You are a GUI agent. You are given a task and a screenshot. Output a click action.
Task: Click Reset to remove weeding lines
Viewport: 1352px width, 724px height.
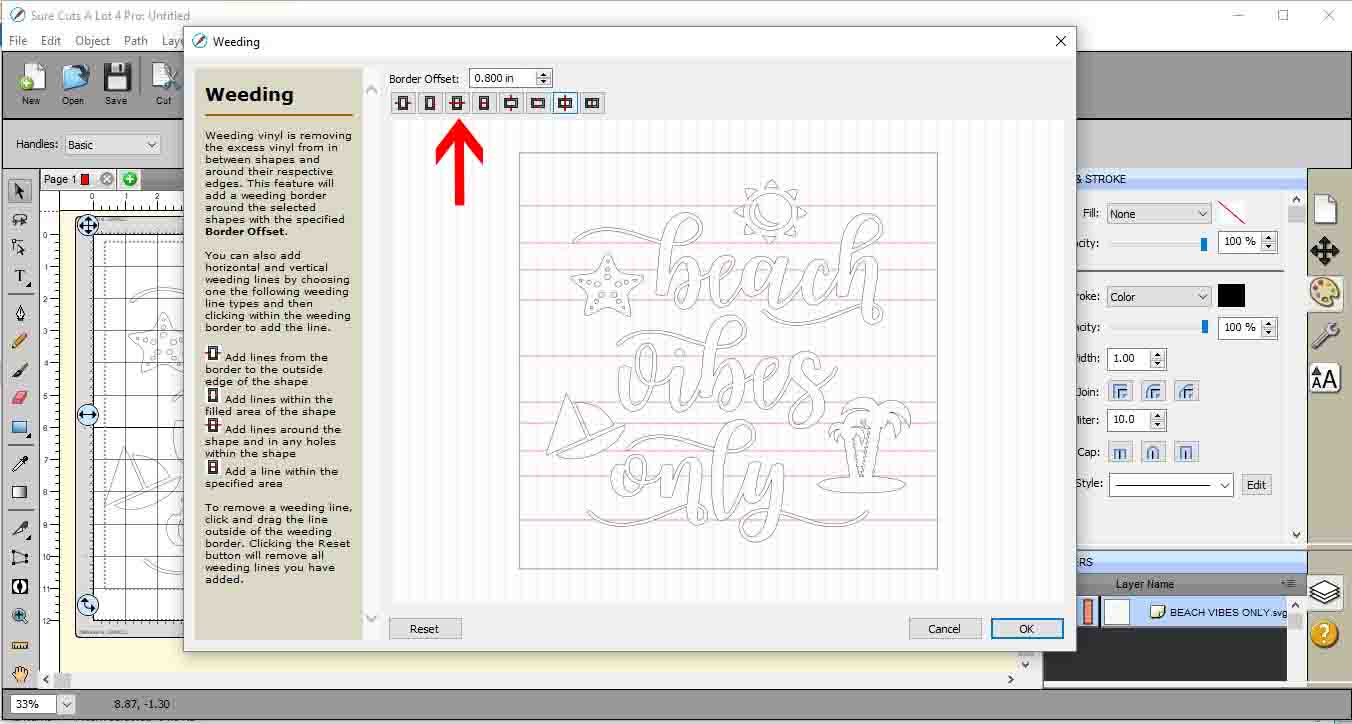click(424, 629)
